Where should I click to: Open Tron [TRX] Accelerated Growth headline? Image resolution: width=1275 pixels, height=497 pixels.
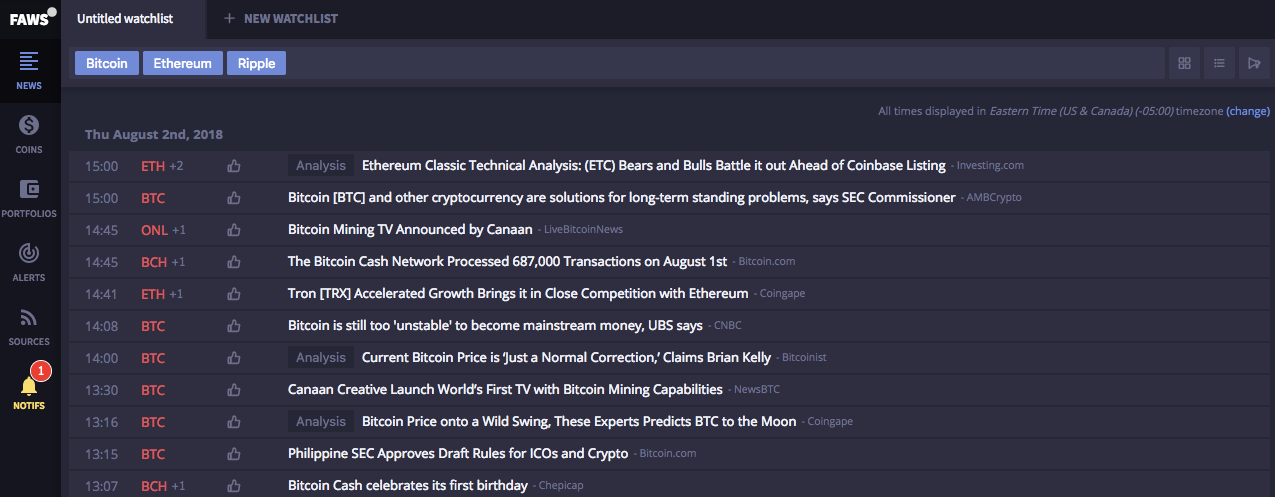518,294
